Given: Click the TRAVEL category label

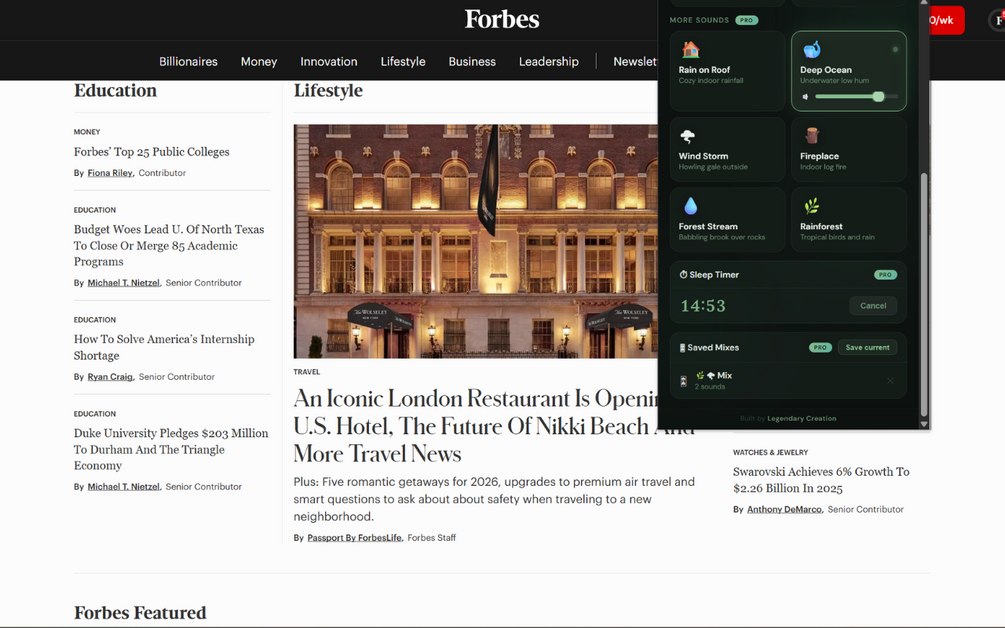Looking at the screenshot, I should pyautogui.click(x=306, y=372).
